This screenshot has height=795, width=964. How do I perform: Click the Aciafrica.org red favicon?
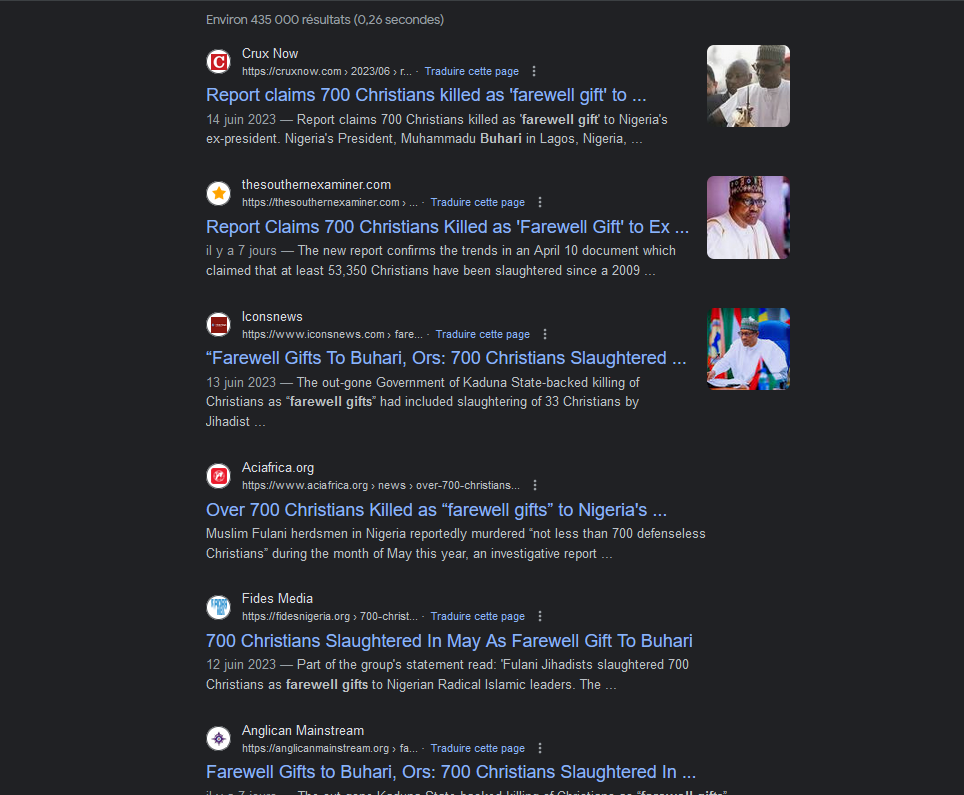click(x=218, y=476)
